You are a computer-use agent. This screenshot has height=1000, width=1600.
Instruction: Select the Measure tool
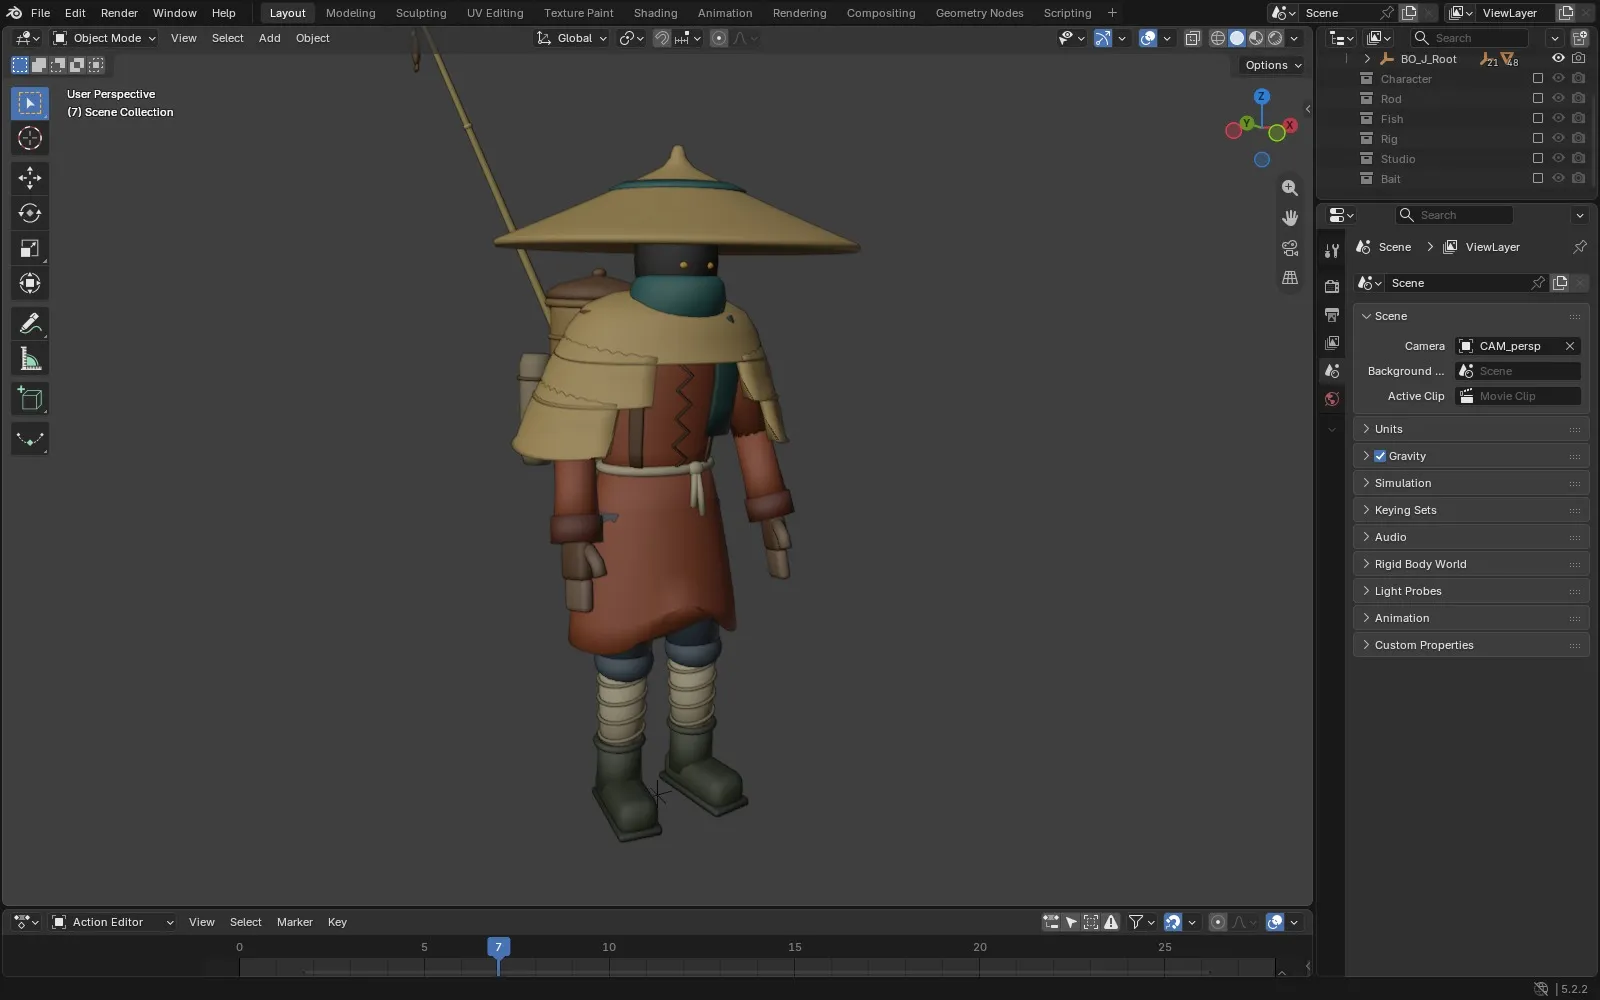point(30,359)
